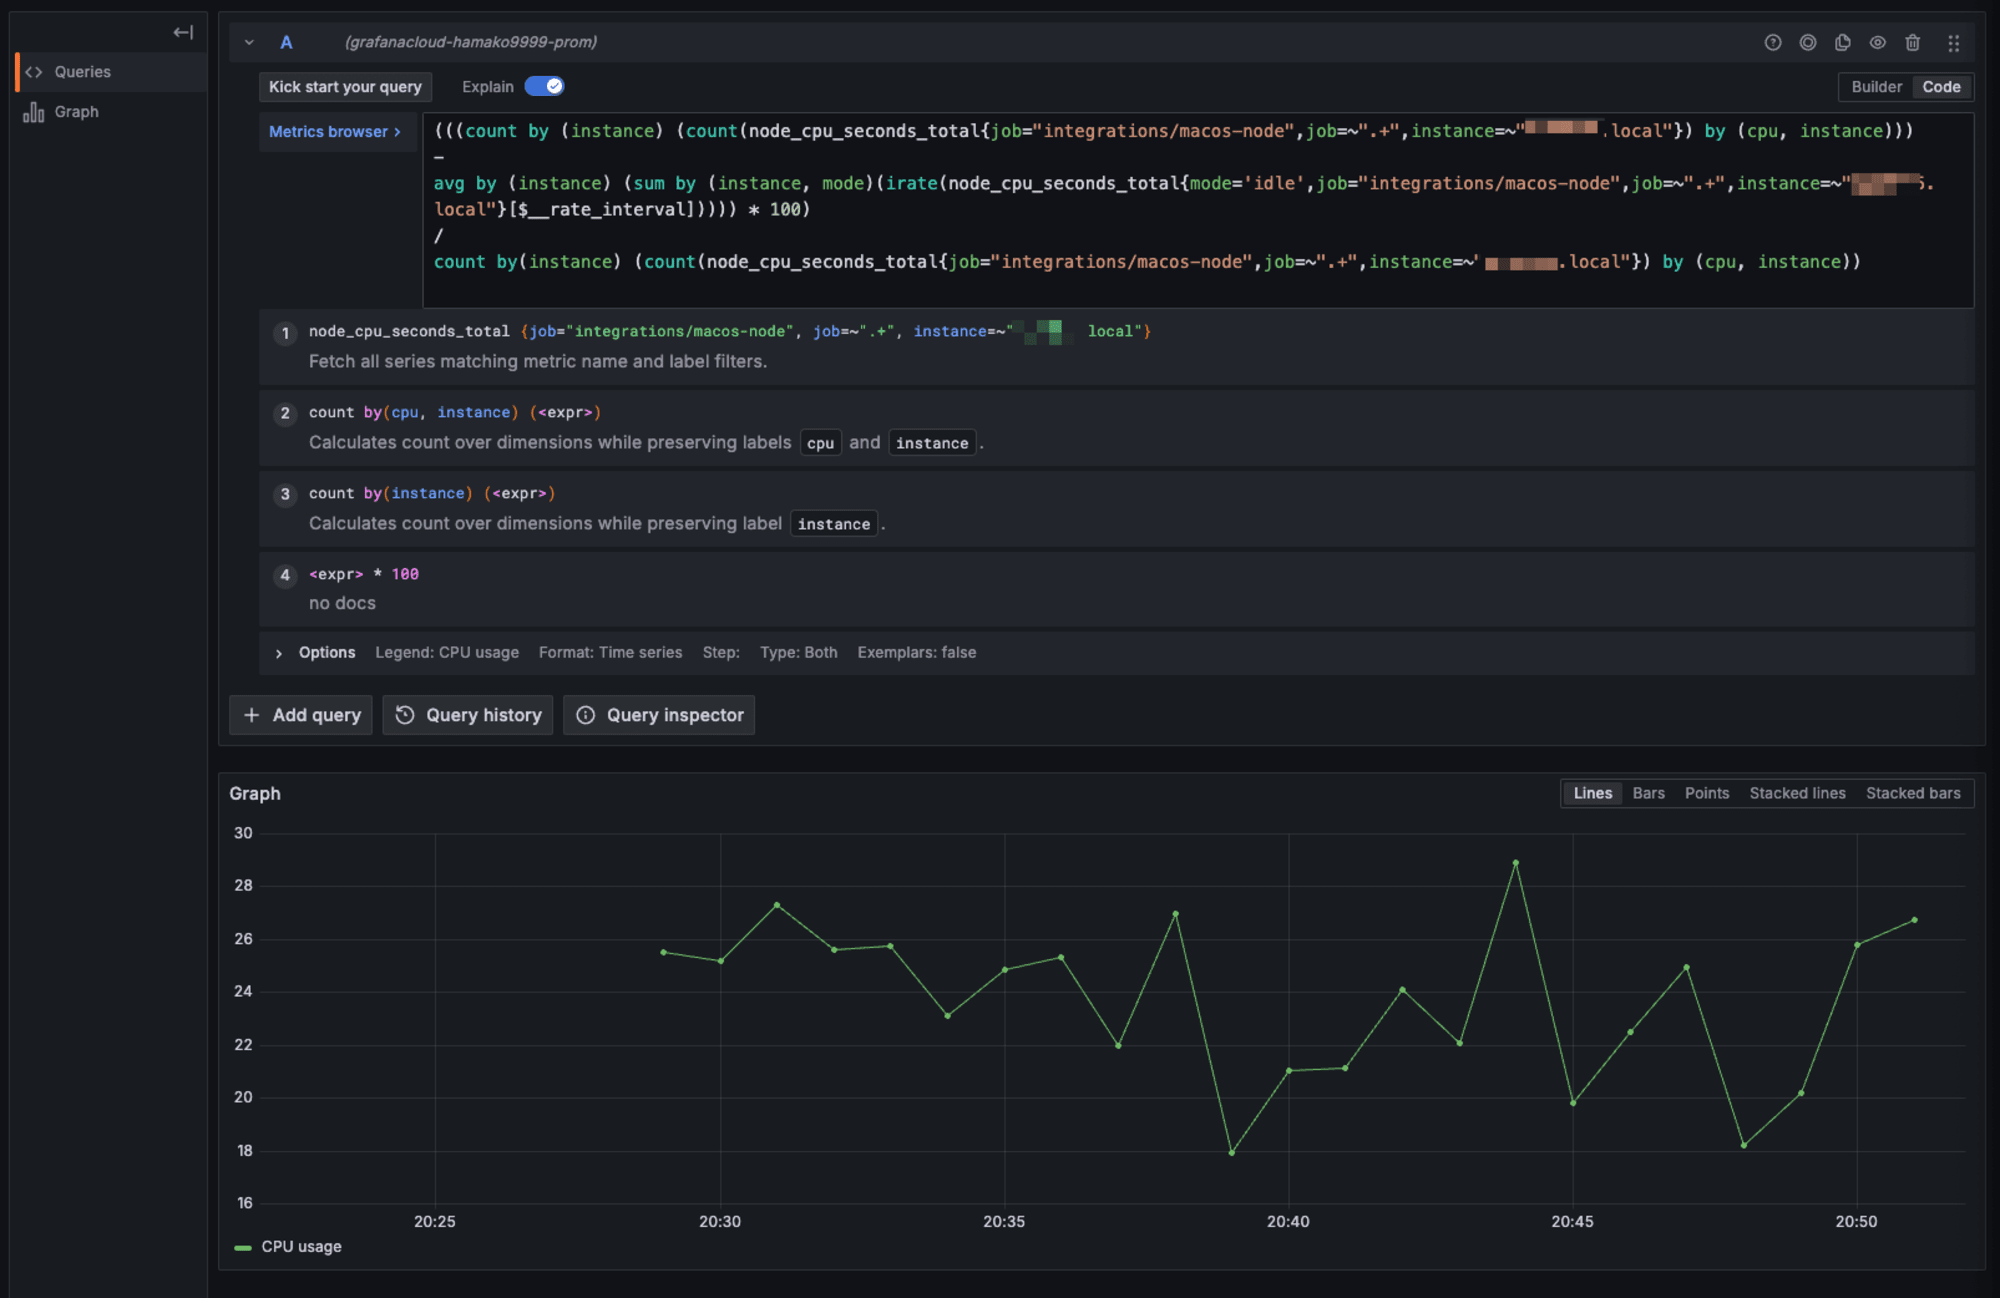Click the 20:40 time axis label
This screenshot has height=1298, width=2000.
(x=1288, y=1222)
